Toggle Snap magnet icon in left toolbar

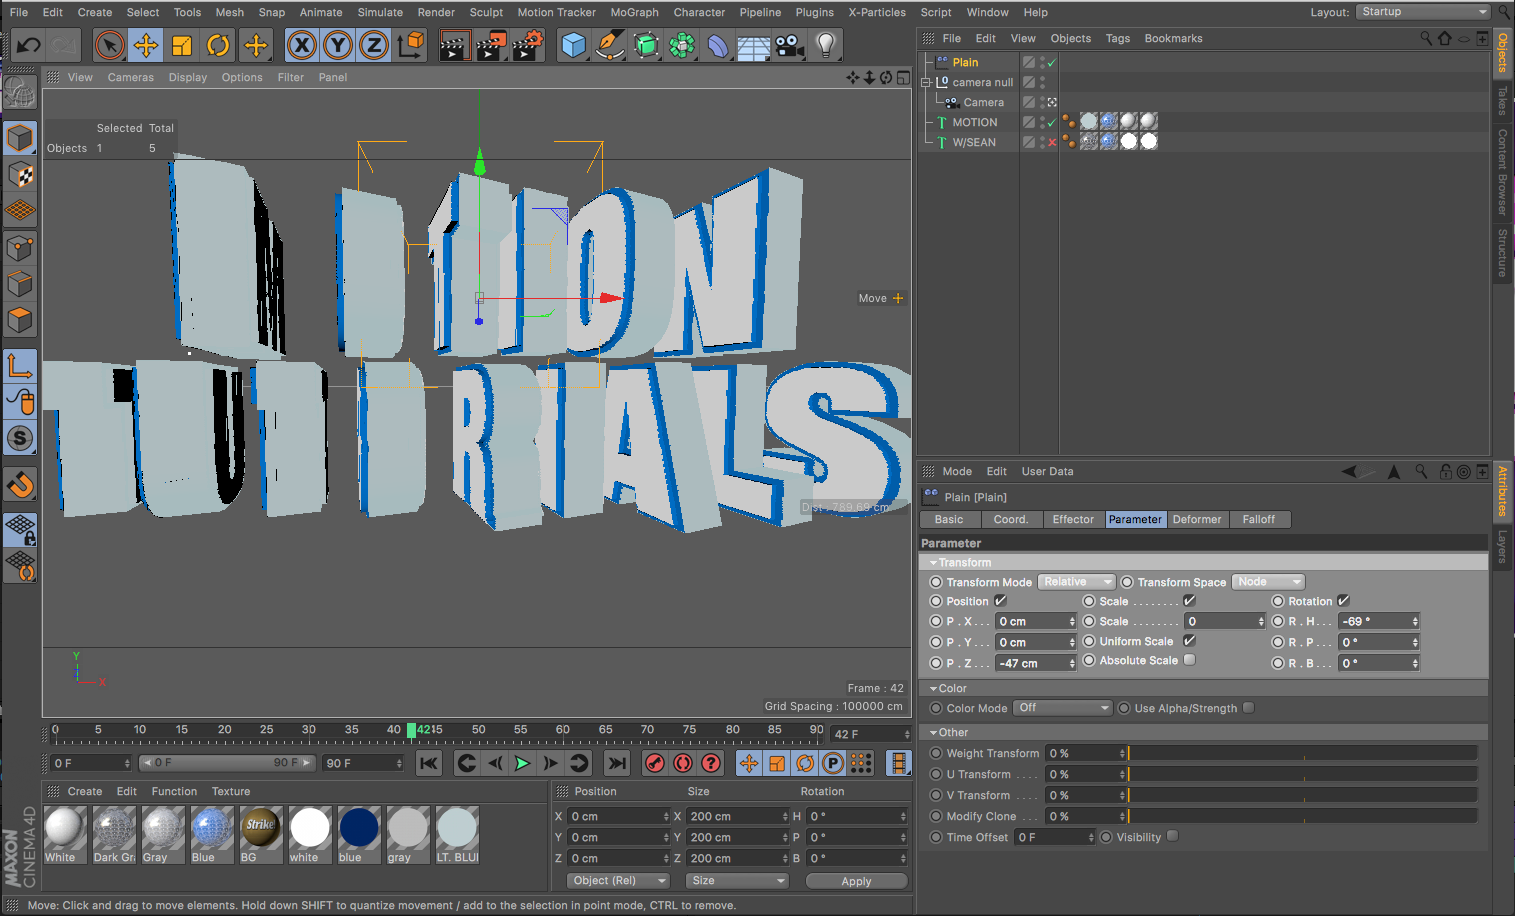click(x=20, y=485)
